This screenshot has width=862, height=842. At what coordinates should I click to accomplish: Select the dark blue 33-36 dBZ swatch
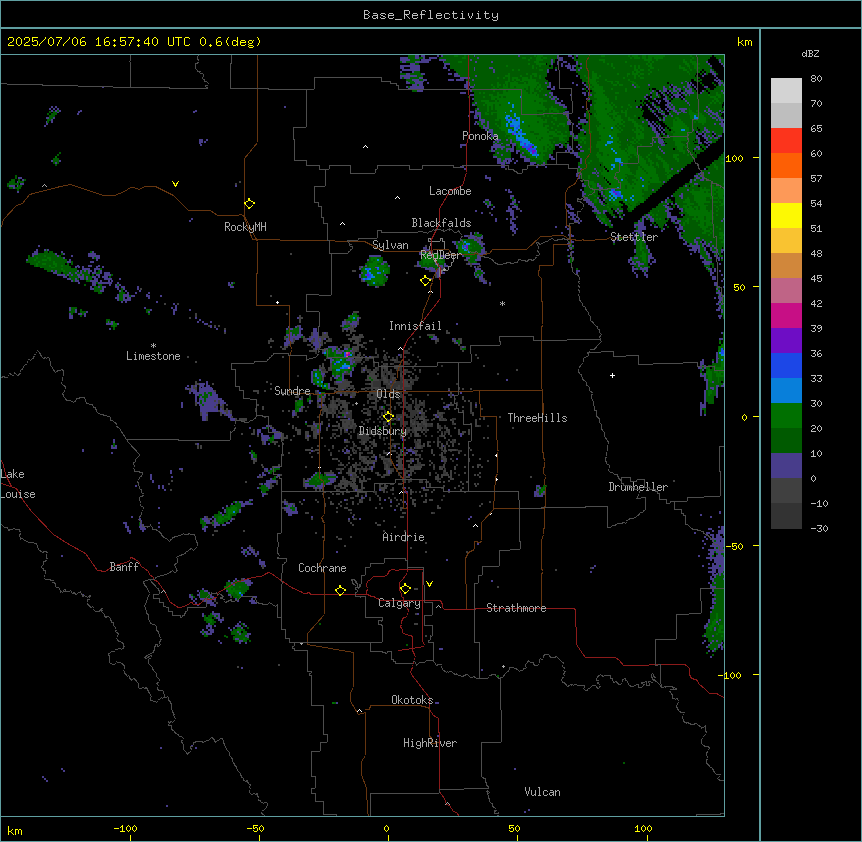[786, 365]
